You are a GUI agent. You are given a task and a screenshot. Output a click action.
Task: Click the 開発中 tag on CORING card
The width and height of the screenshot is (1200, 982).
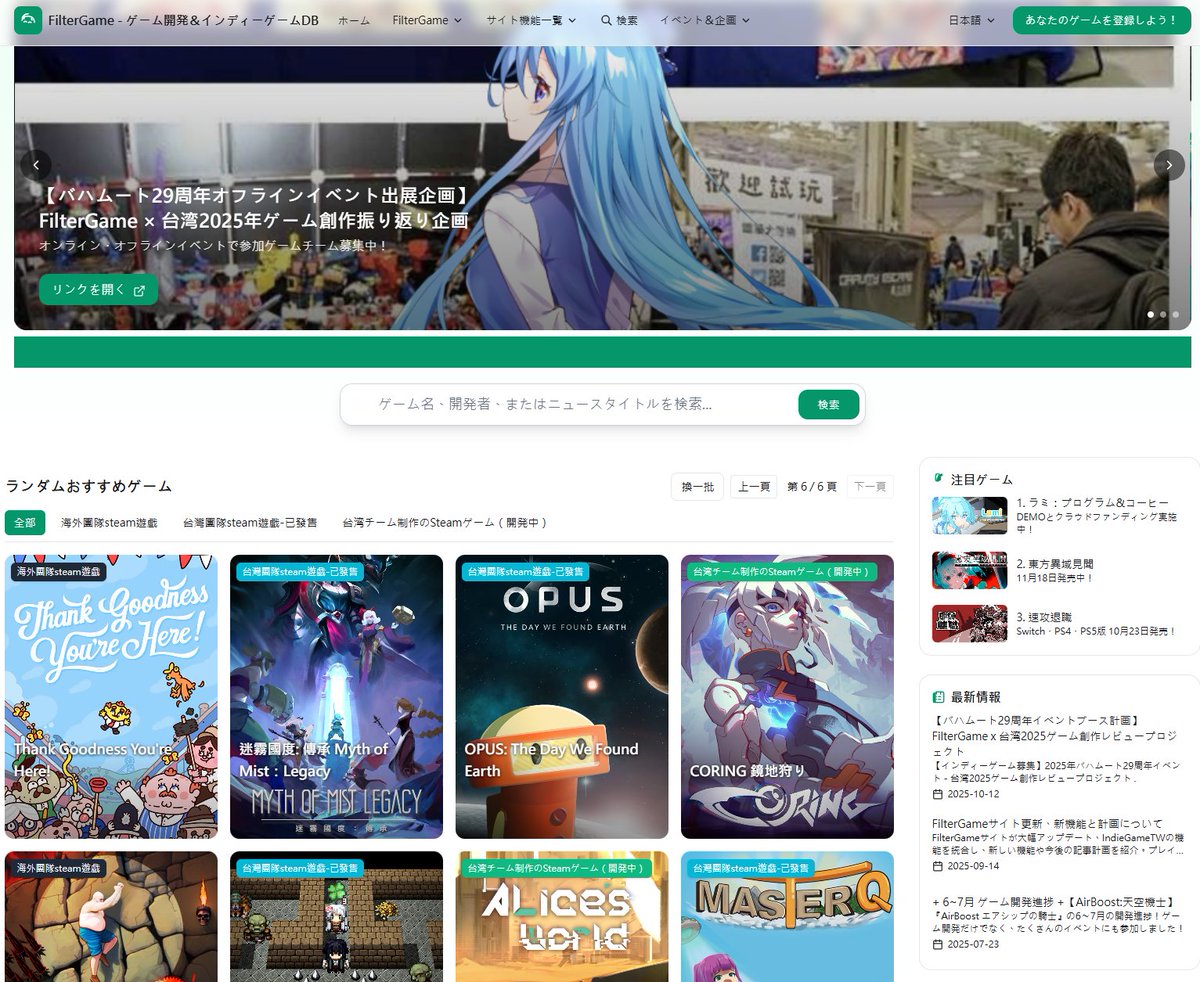click(781, 572)
